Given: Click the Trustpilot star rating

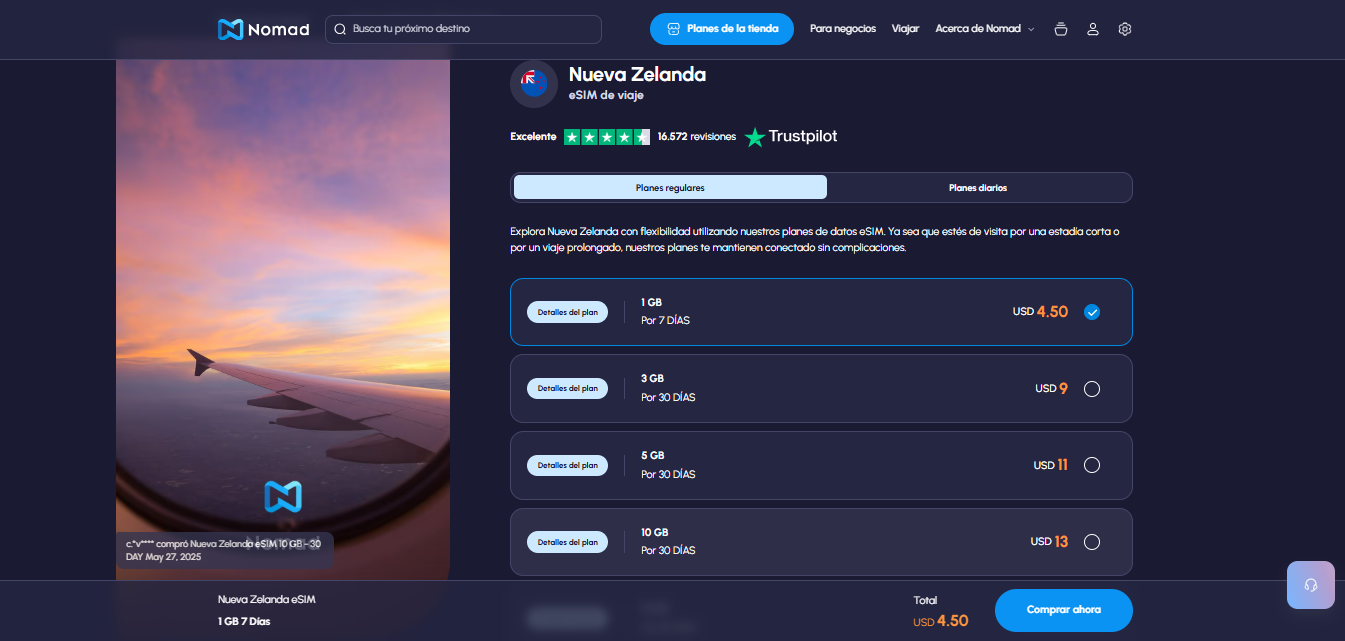Looking at the screenshot, I should pyautogui.click(x=607, y=137).
